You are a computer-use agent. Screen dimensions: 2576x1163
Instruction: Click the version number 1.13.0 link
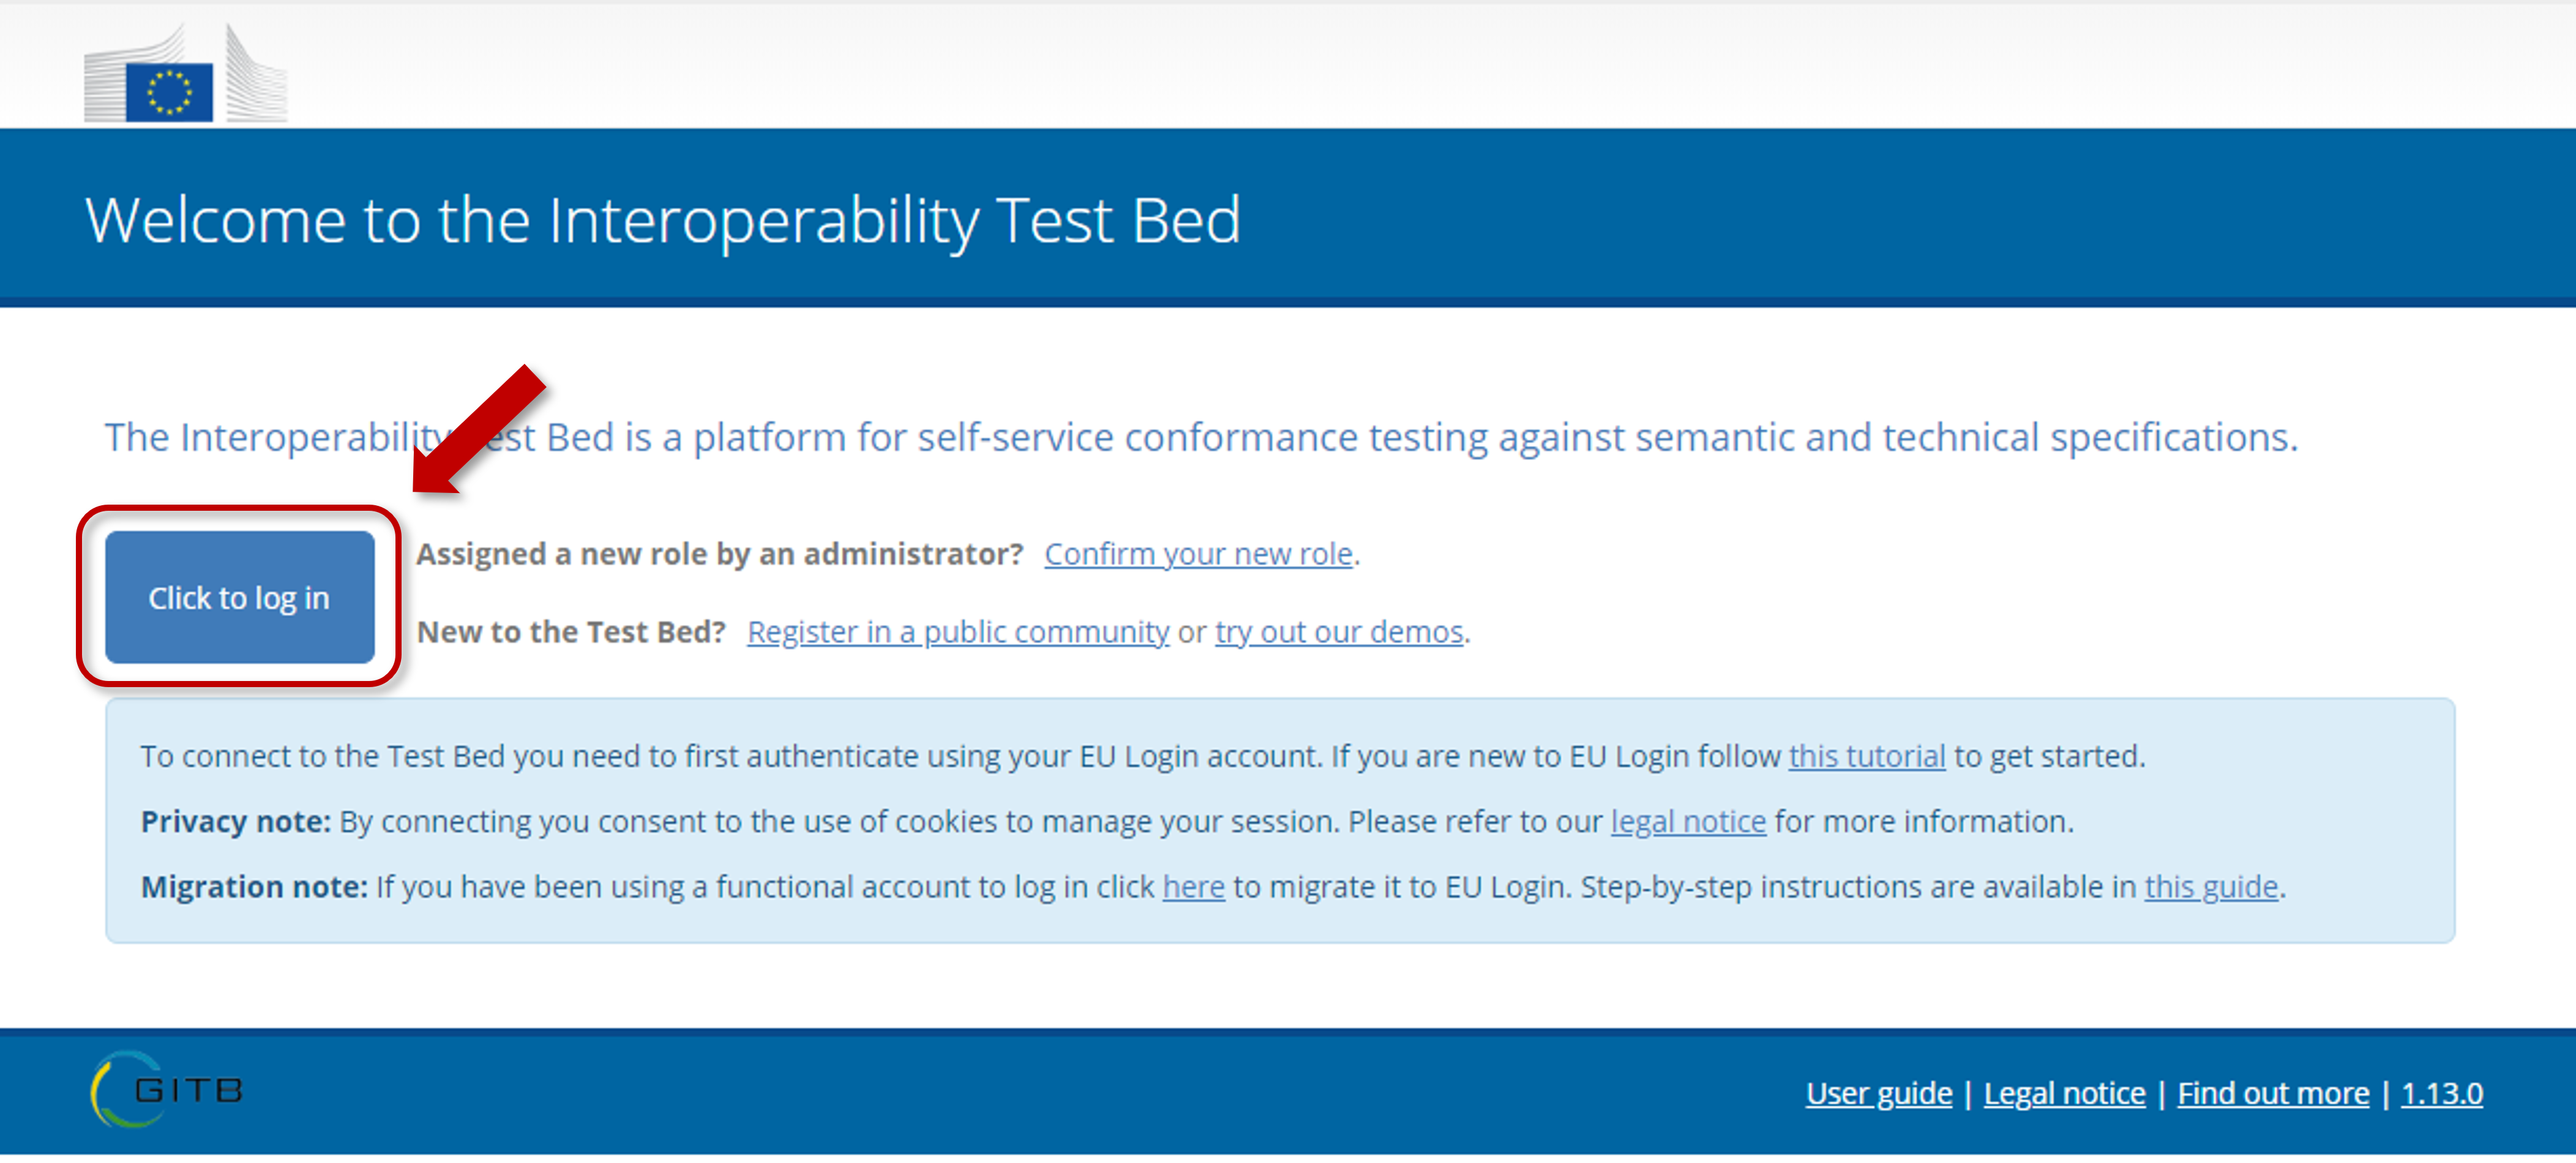pos(2442,1093)
